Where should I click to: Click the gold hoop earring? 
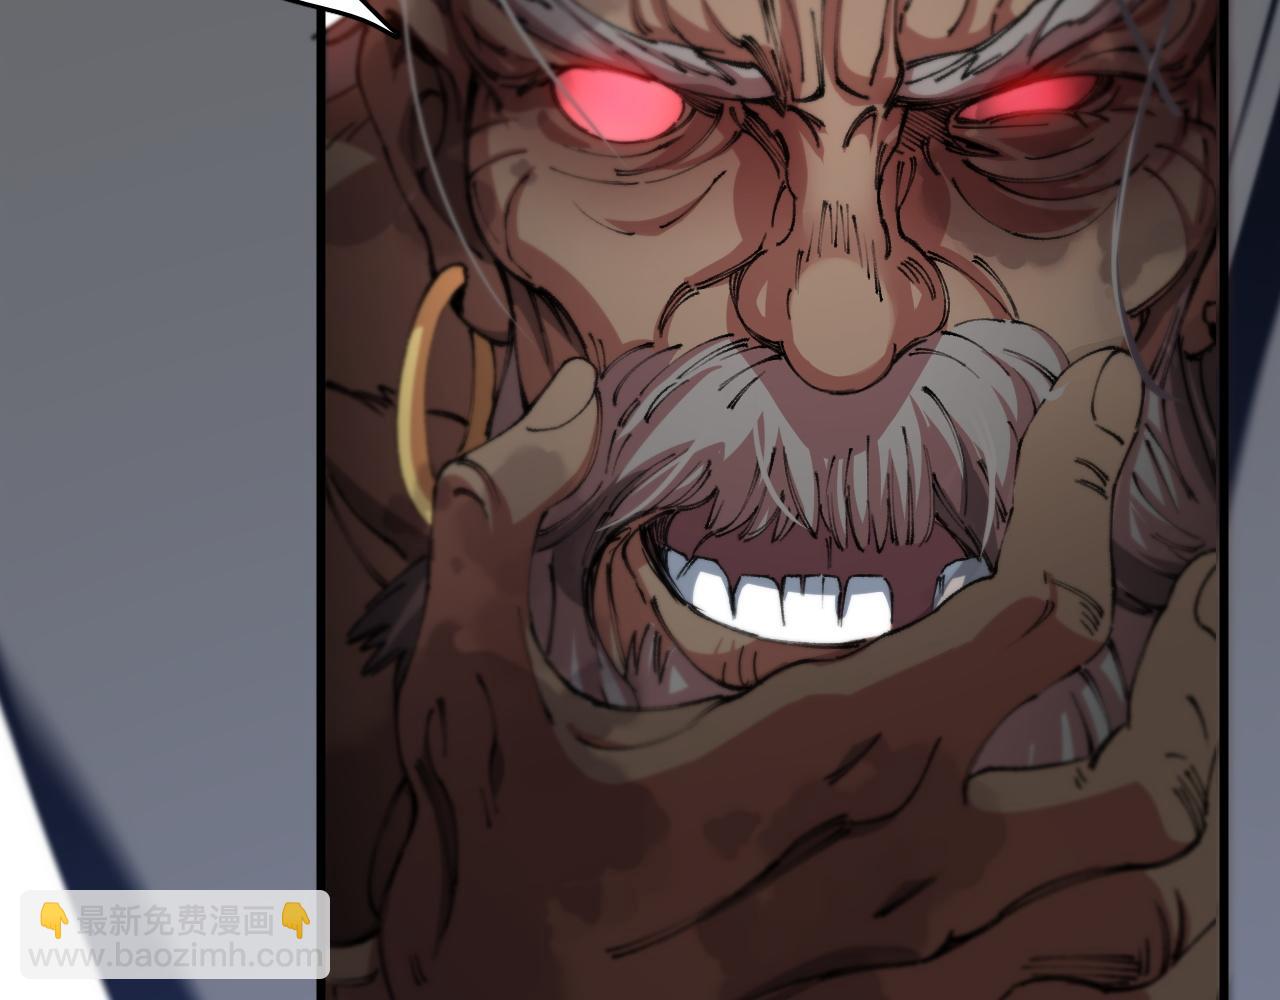pyautogui.click(x=425, y=390)
